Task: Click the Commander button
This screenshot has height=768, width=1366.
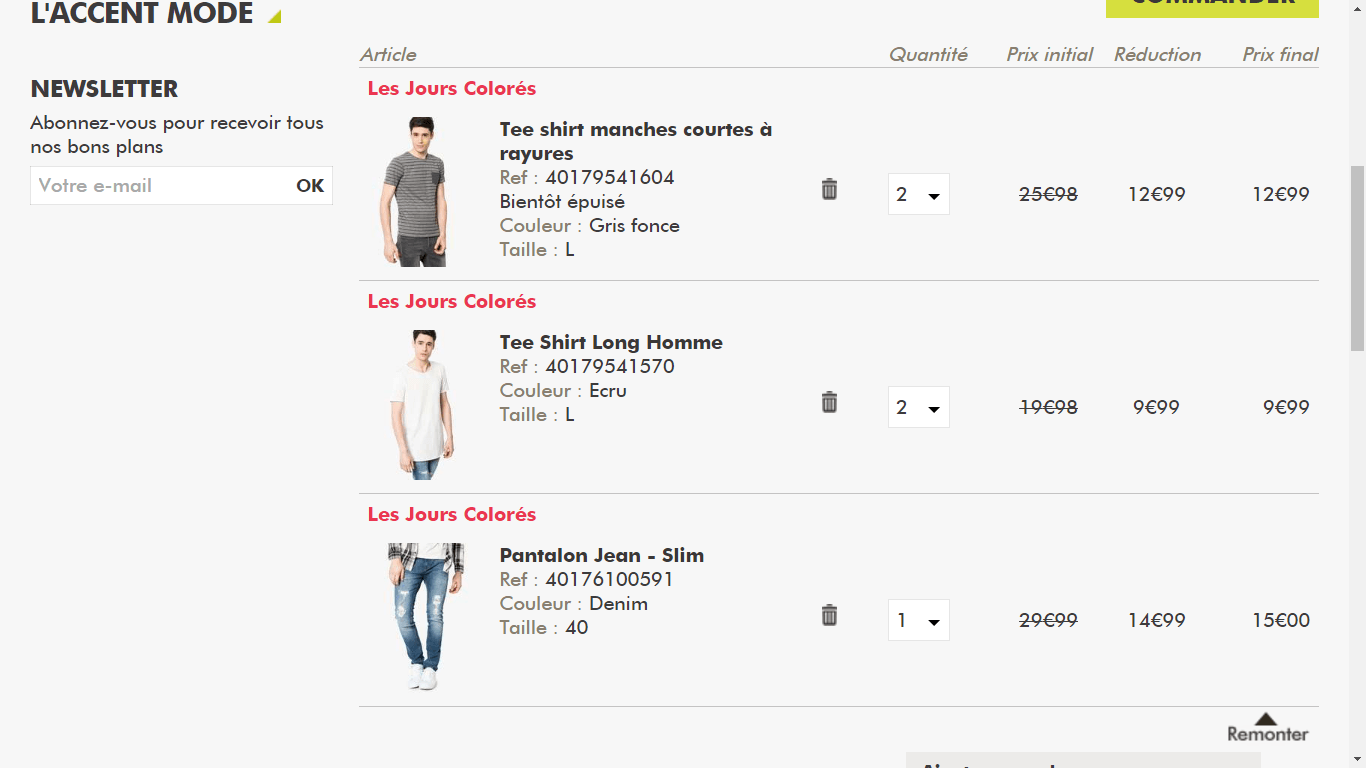Action: pyautogui.click(x=1211, y=6)
